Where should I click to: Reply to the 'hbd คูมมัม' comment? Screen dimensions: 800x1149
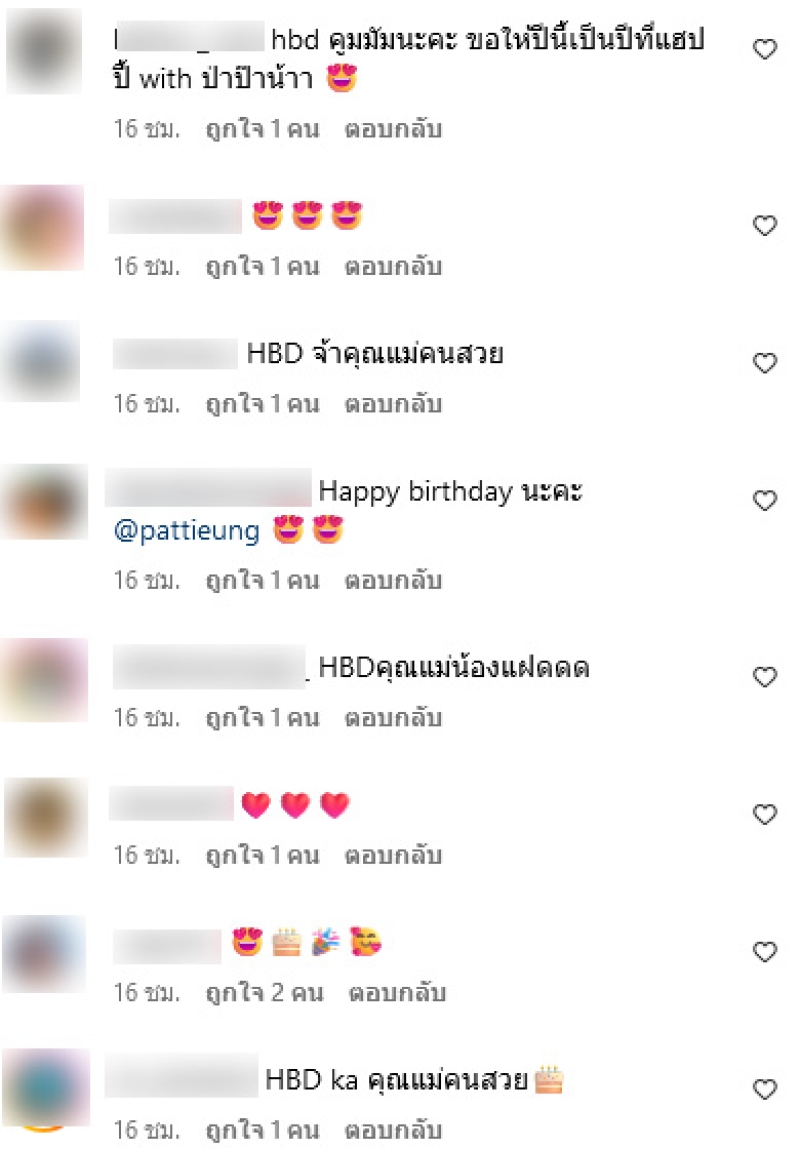point(393,129)
